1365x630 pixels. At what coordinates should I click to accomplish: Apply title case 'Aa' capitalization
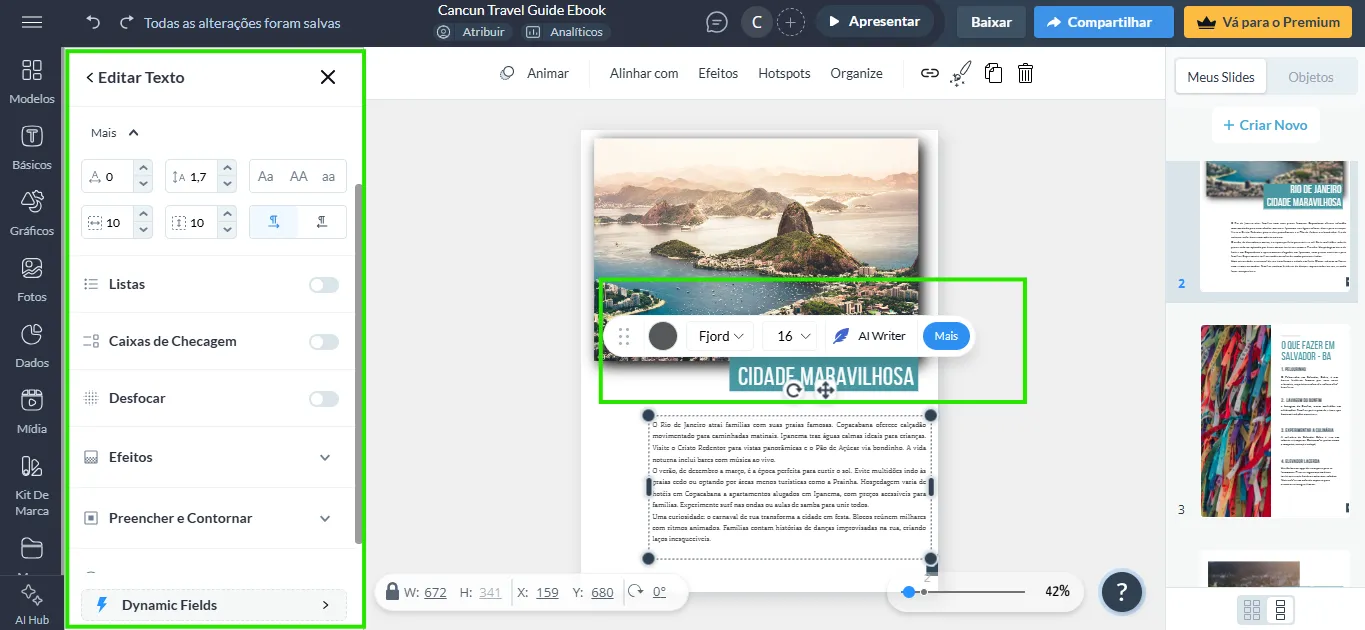(x=266, y=176)
